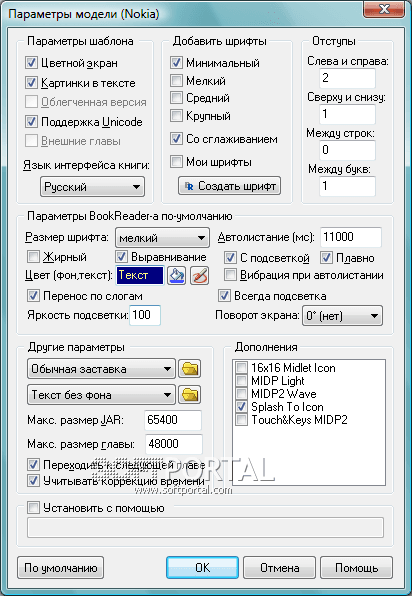Toggle Учитывать коррекцию времени checkbox
The height and width of the screenshot is (596, 412).
(33, 481)
